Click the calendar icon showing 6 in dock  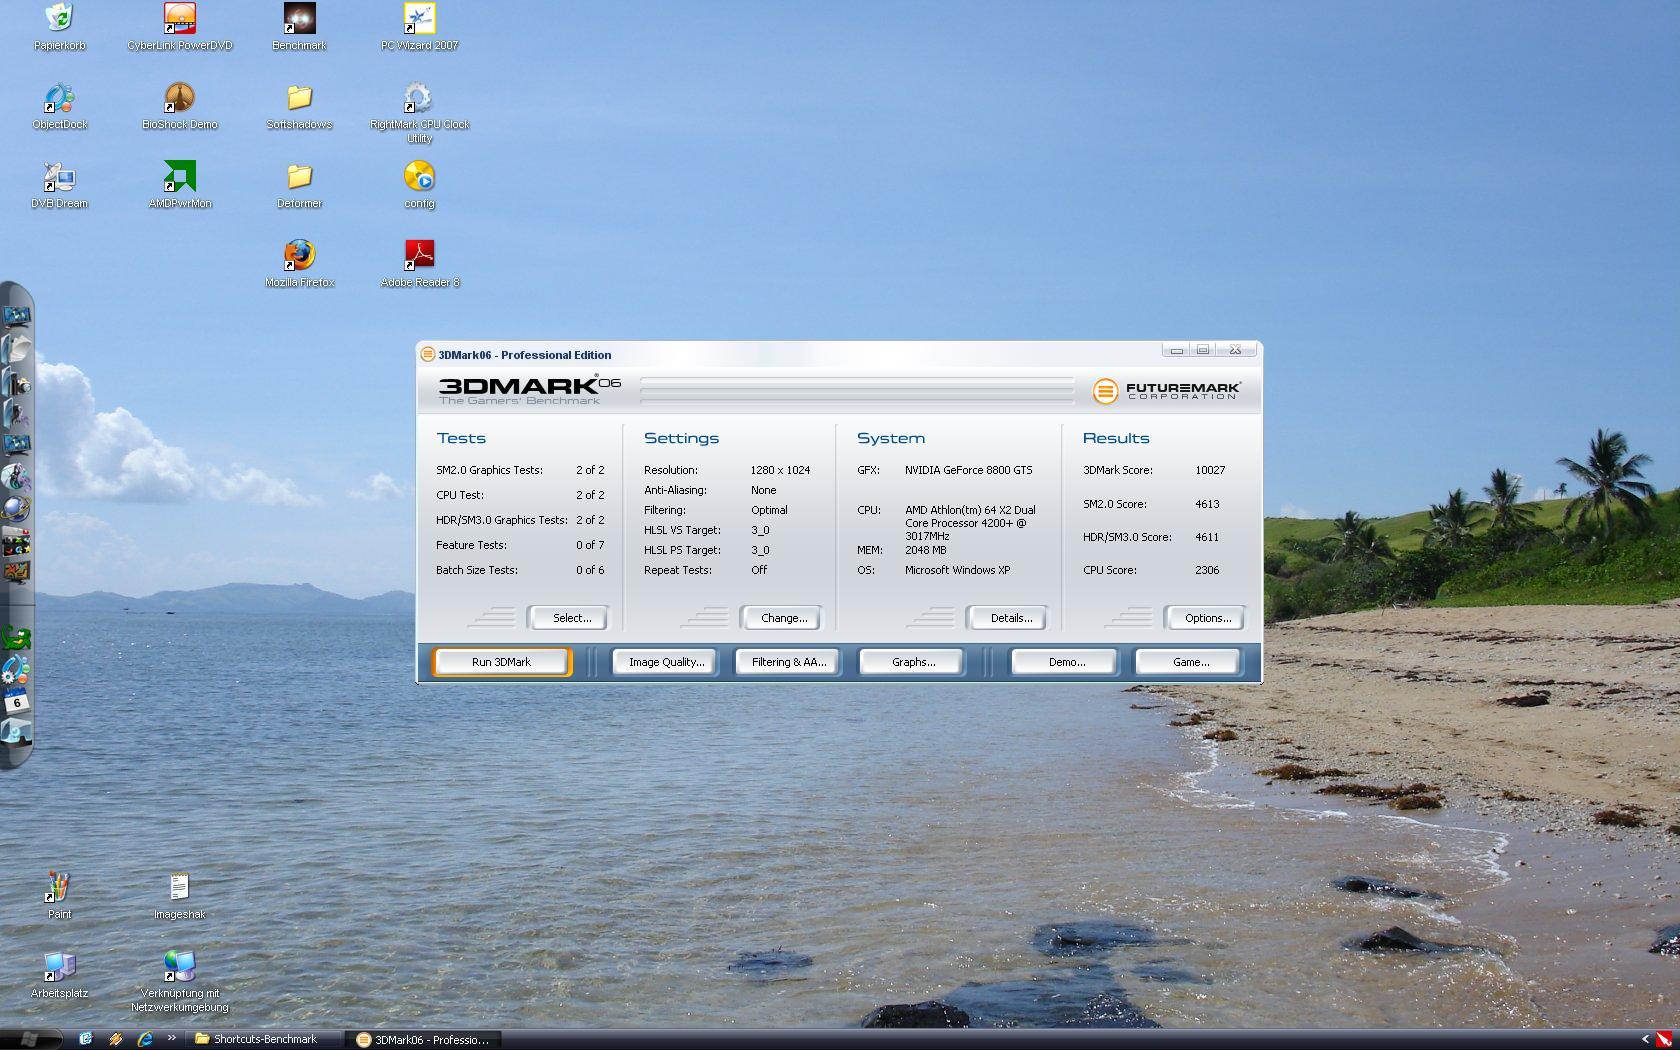16,700
